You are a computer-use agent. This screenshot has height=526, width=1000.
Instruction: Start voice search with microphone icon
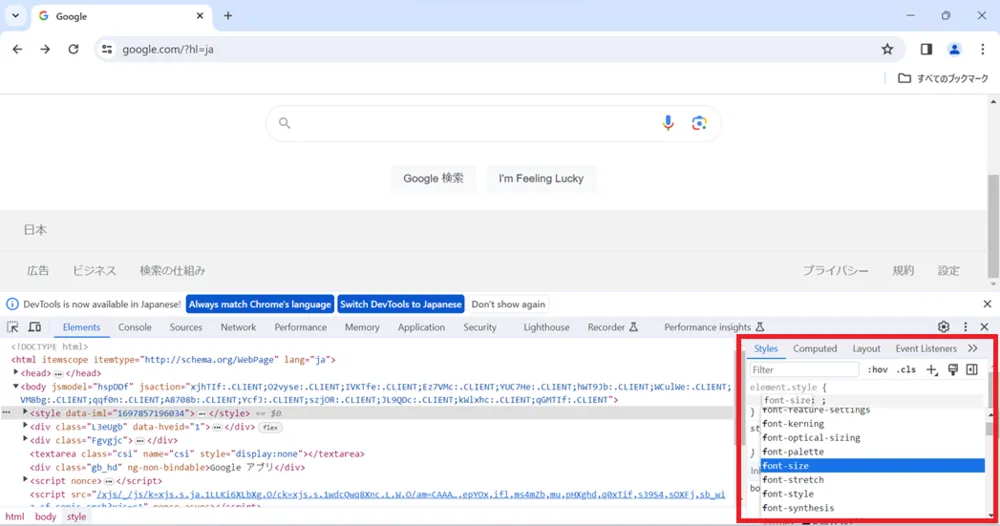668,122
